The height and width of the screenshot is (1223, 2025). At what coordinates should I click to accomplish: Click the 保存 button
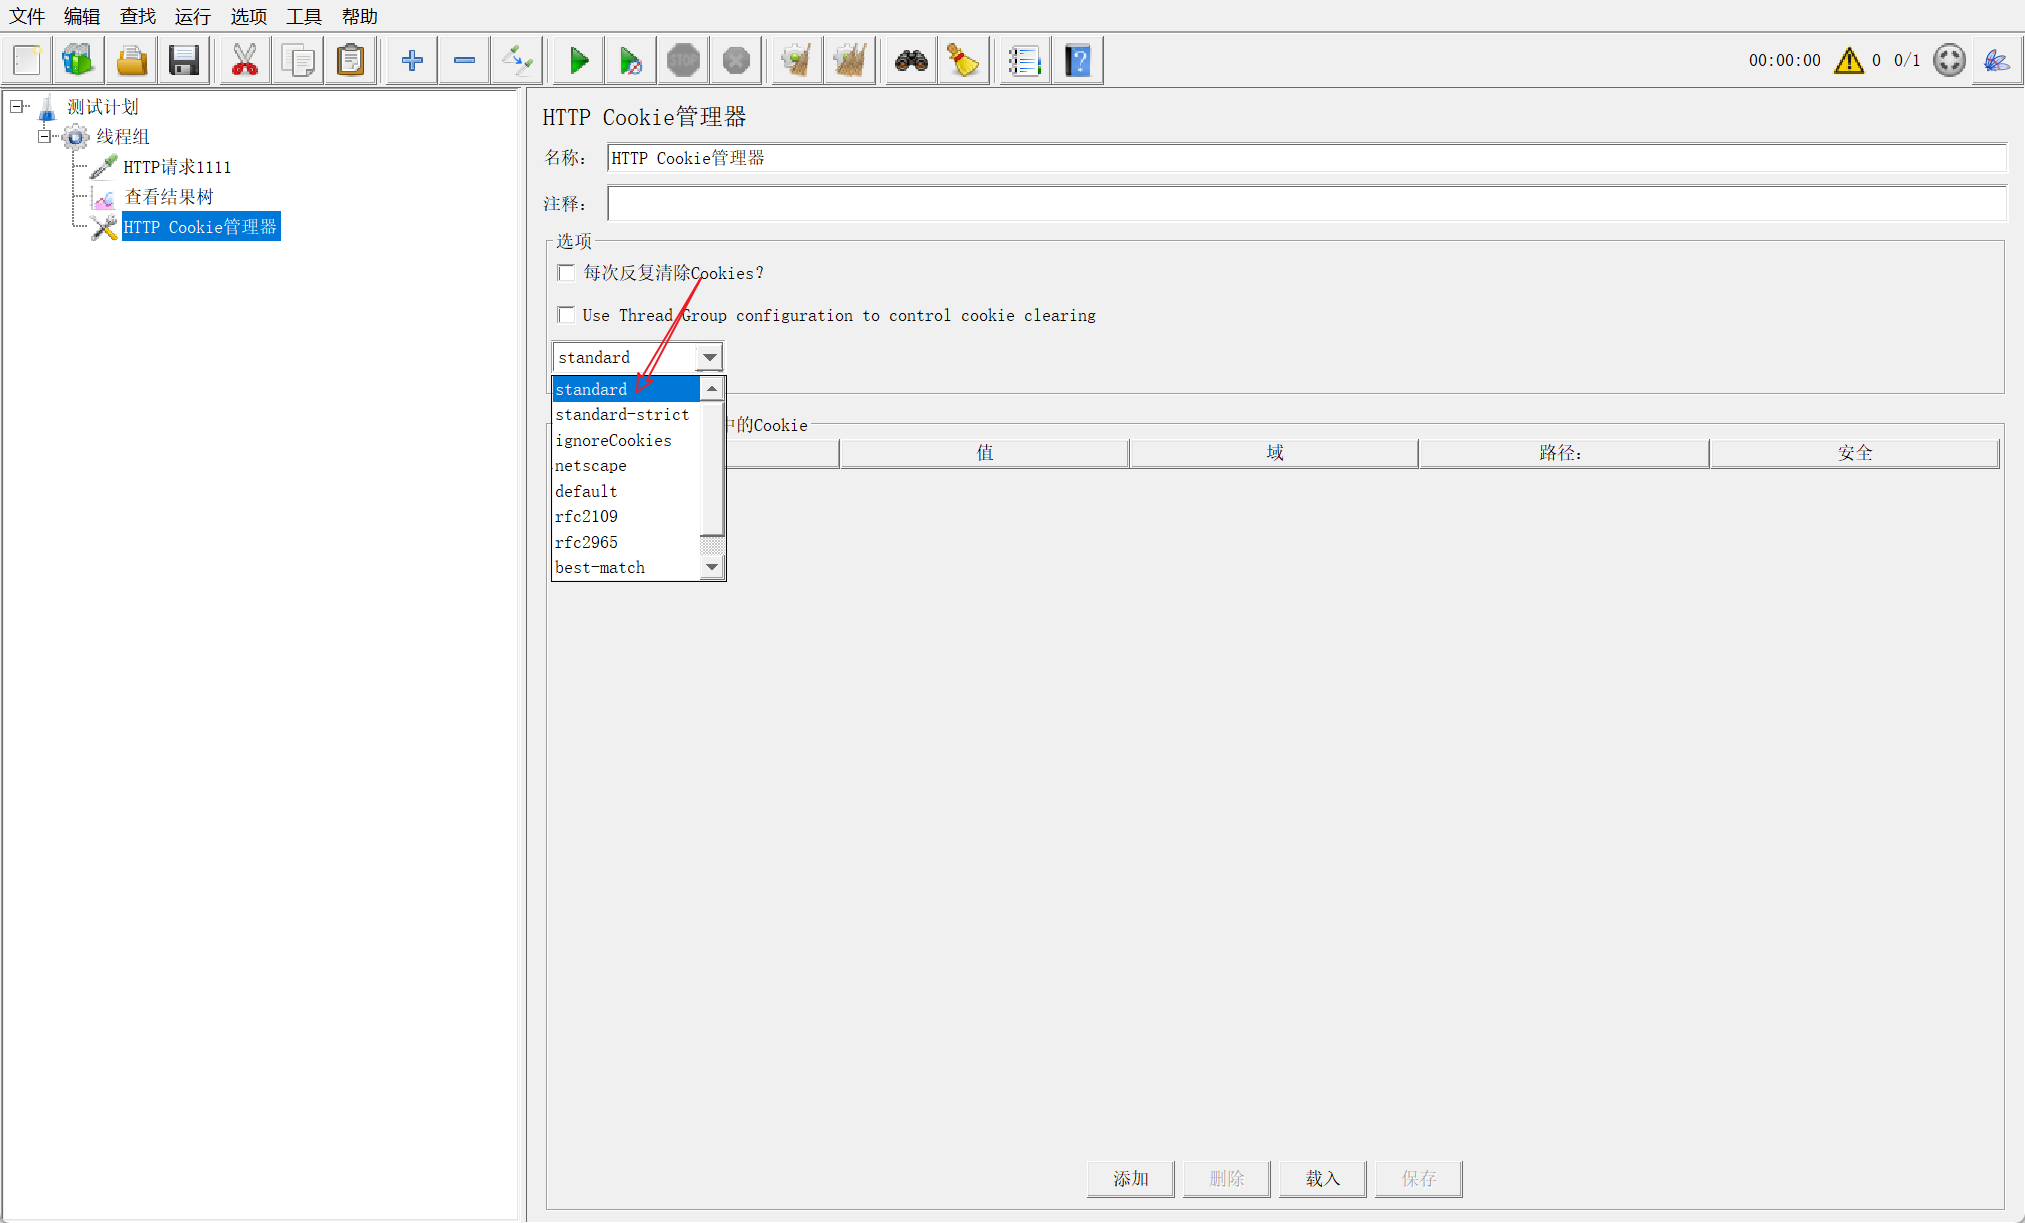click(x=1419, y=1179)
